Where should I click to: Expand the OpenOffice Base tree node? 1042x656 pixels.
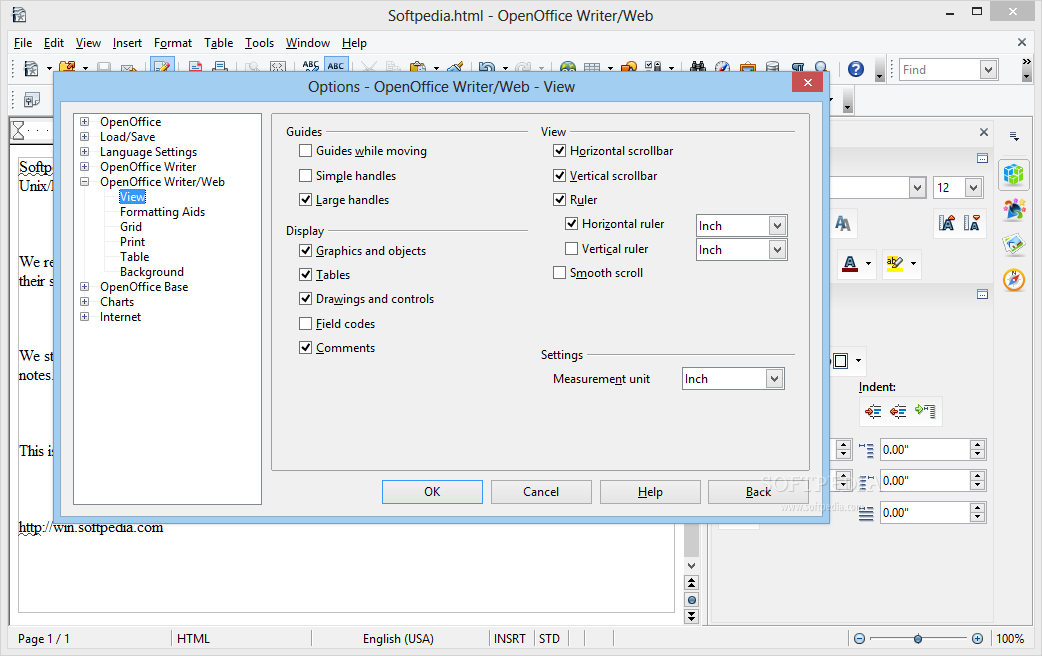tap(84, 286)
